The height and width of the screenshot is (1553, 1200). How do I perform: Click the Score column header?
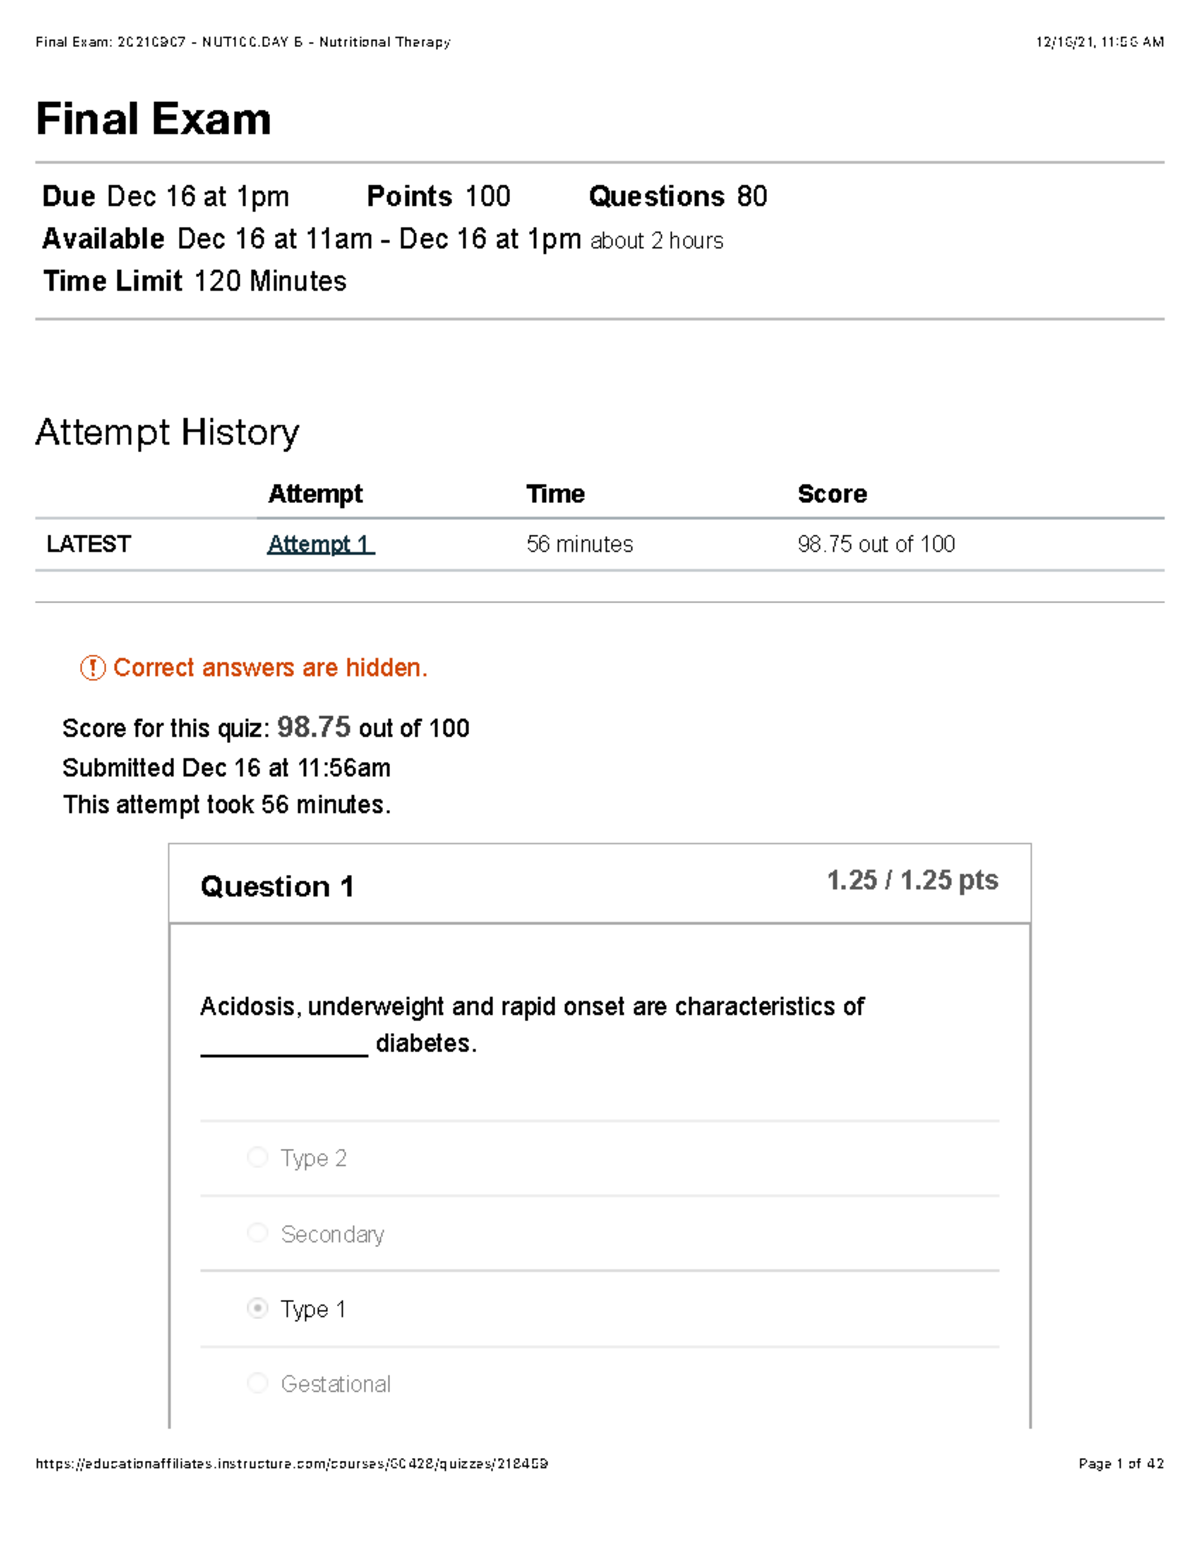832,494
